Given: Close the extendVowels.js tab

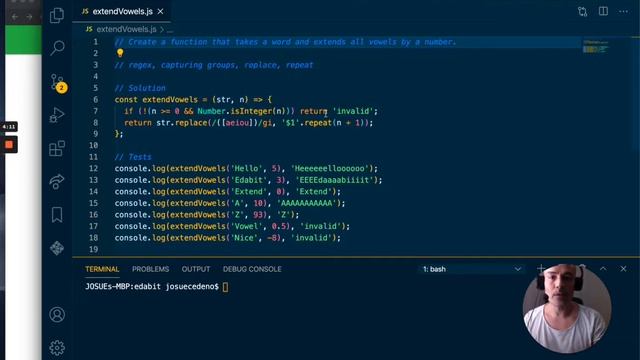Looking at the screenshot, I should click(x=160, y=11).
